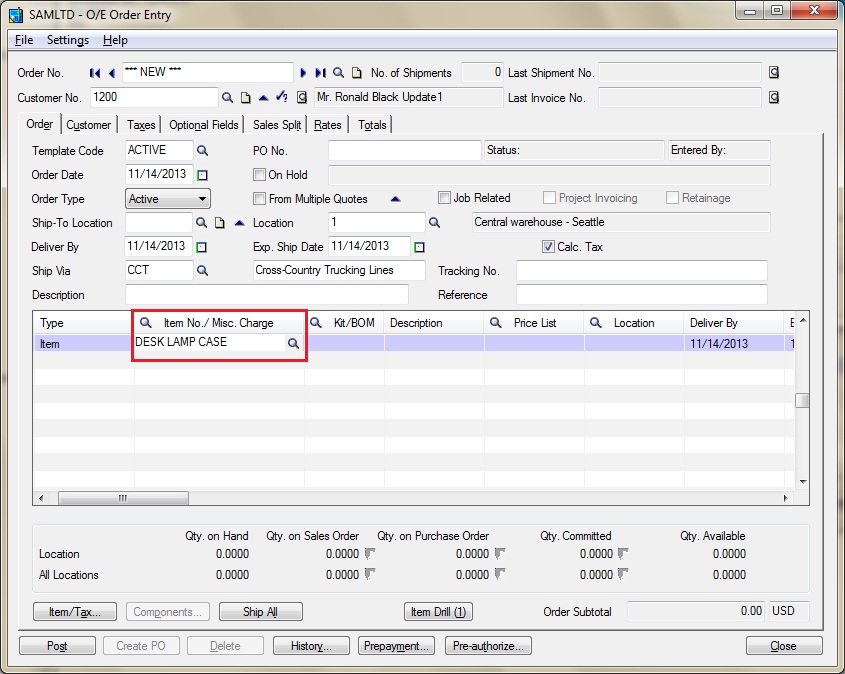Click finder in DESK LAMP CASE cell
Viewport: 845px width, 674px height.
293,343
